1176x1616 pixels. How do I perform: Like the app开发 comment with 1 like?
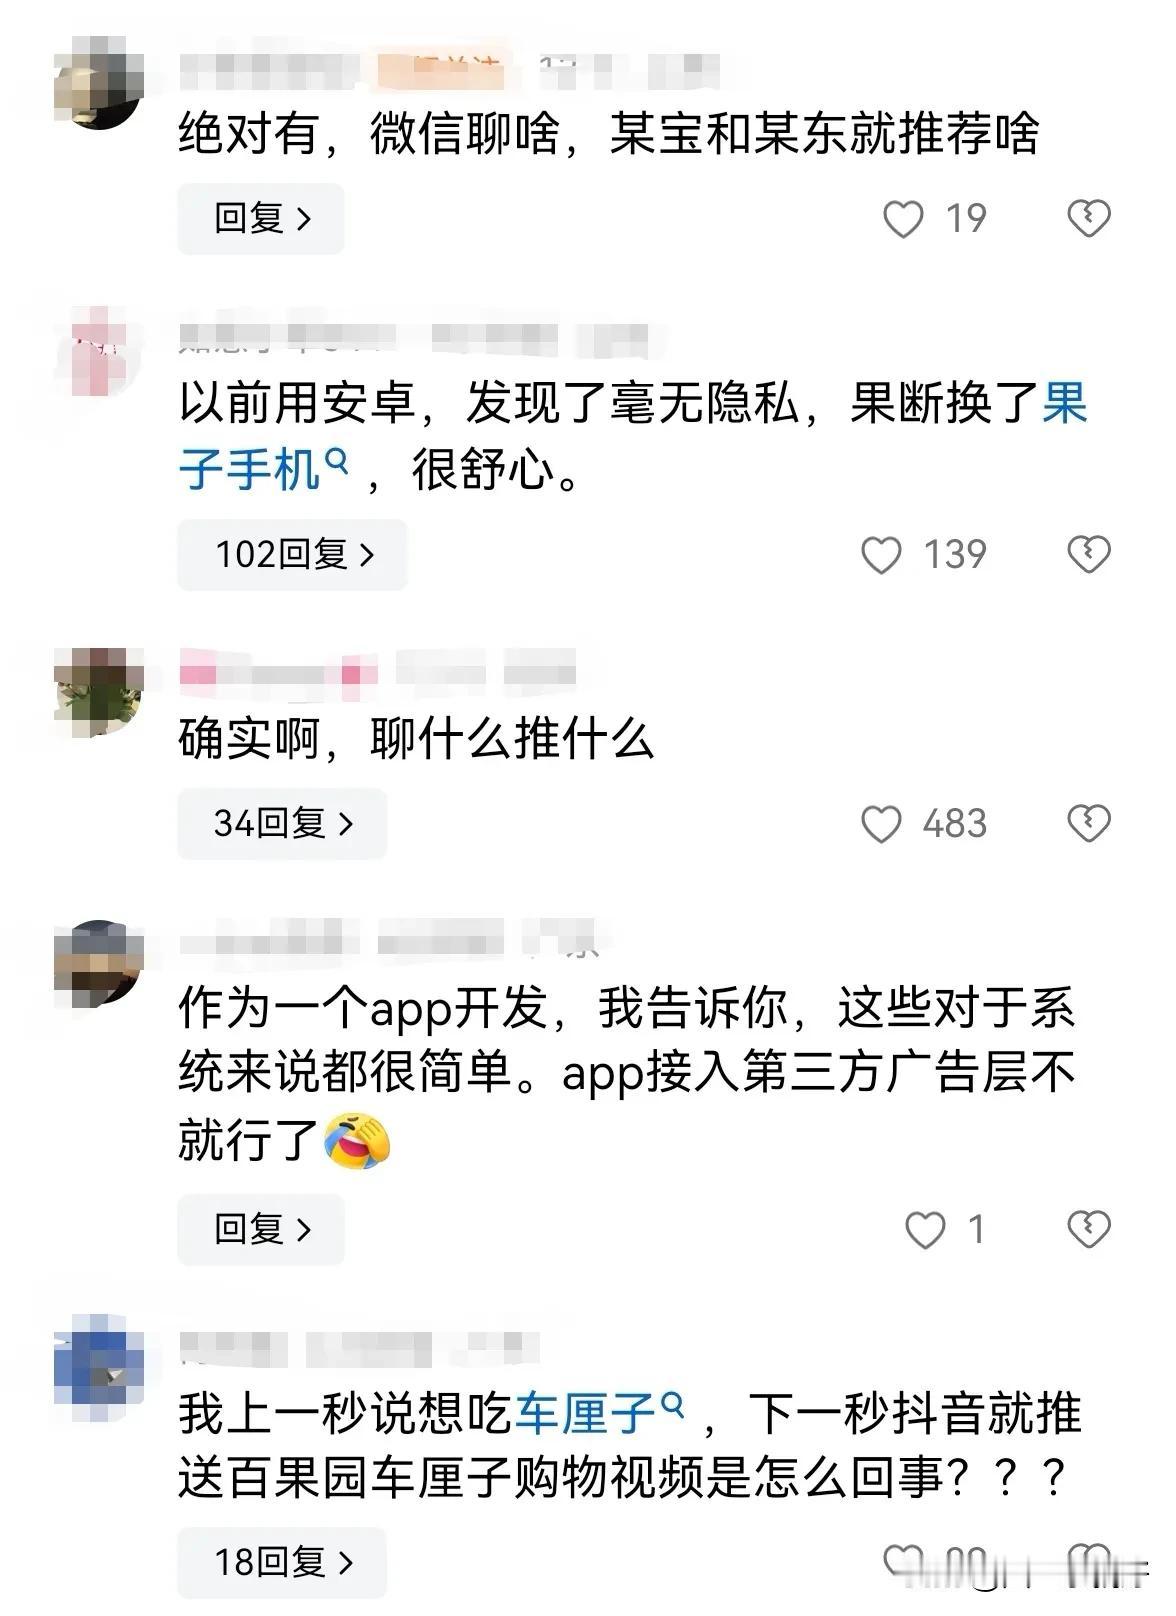tap(925, 1230)
